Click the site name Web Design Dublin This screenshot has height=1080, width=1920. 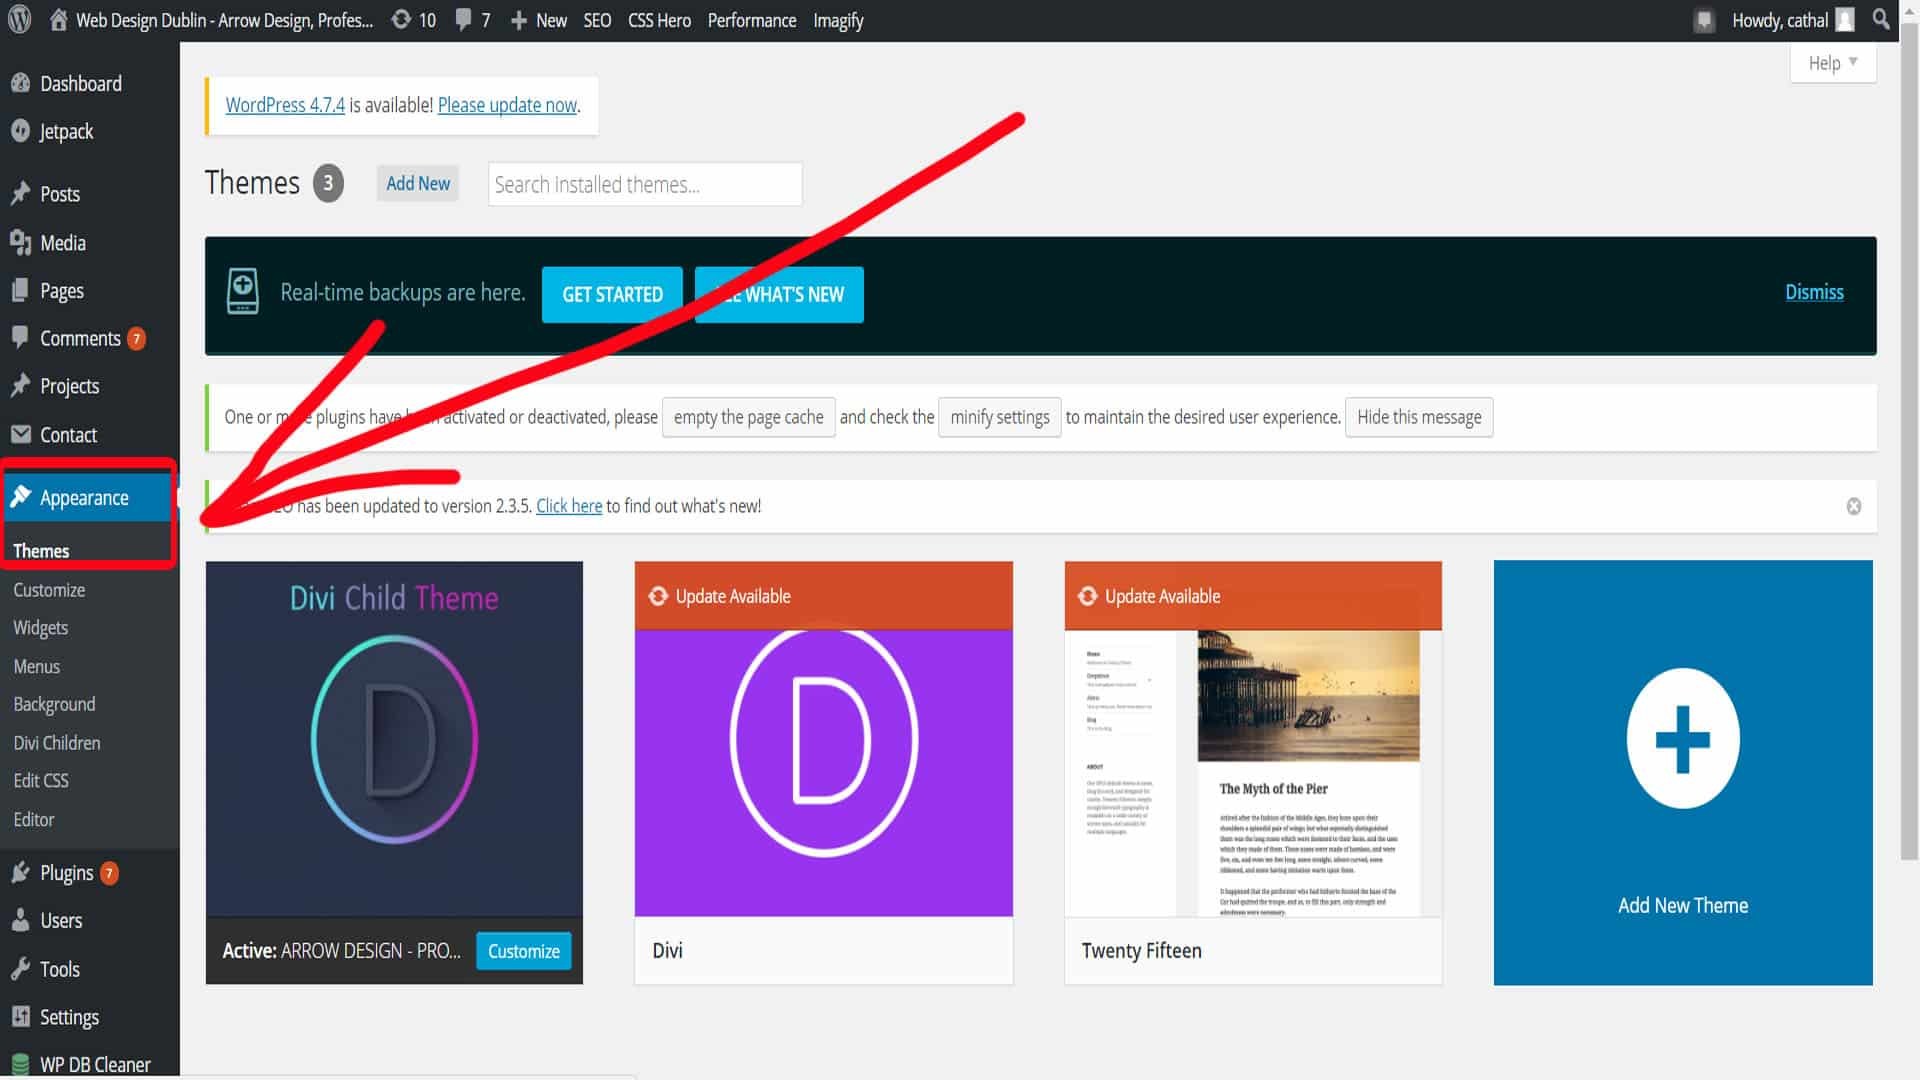coord(224,20)
